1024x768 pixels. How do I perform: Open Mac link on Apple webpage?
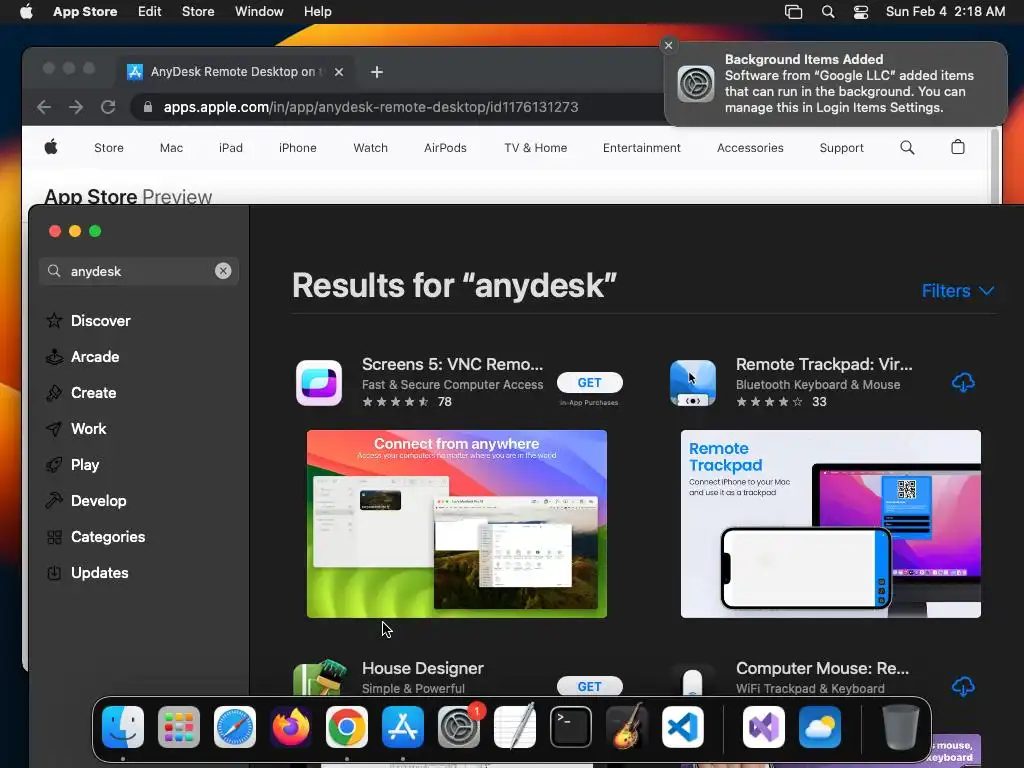point(171,148)
